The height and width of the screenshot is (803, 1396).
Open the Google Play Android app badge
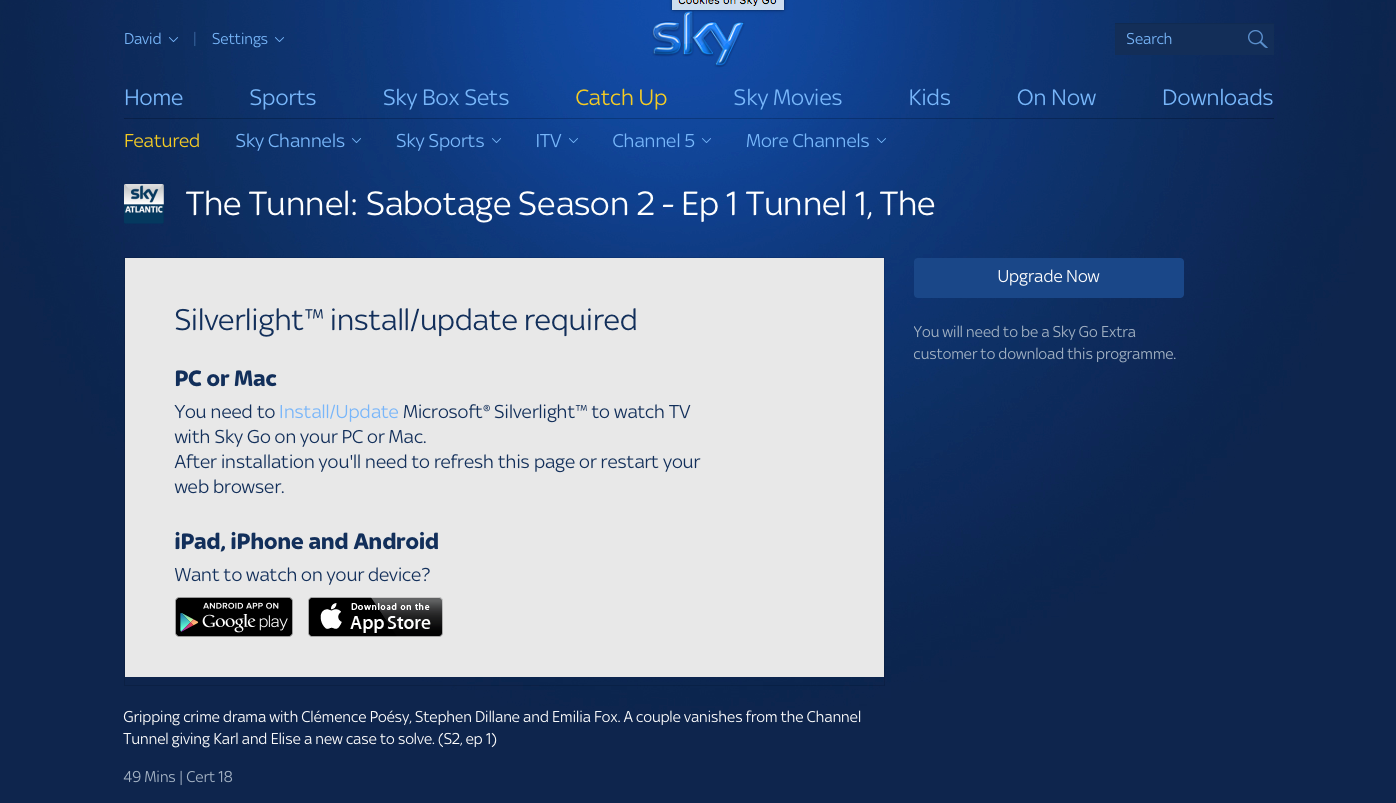pyautogui.click(x=234, y=617)
